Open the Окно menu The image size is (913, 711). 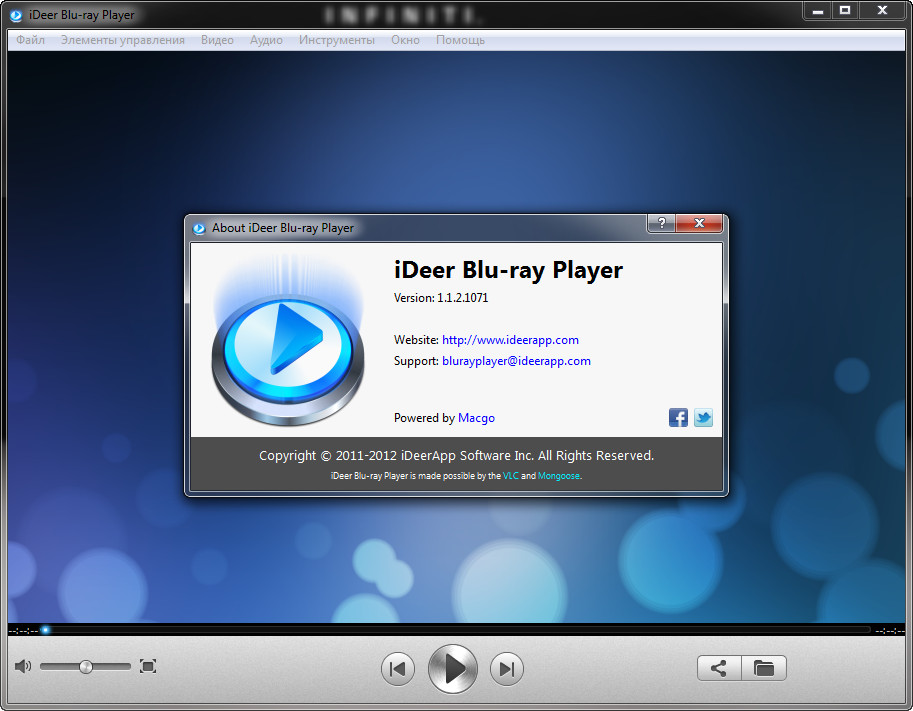(x=405, y=40)
